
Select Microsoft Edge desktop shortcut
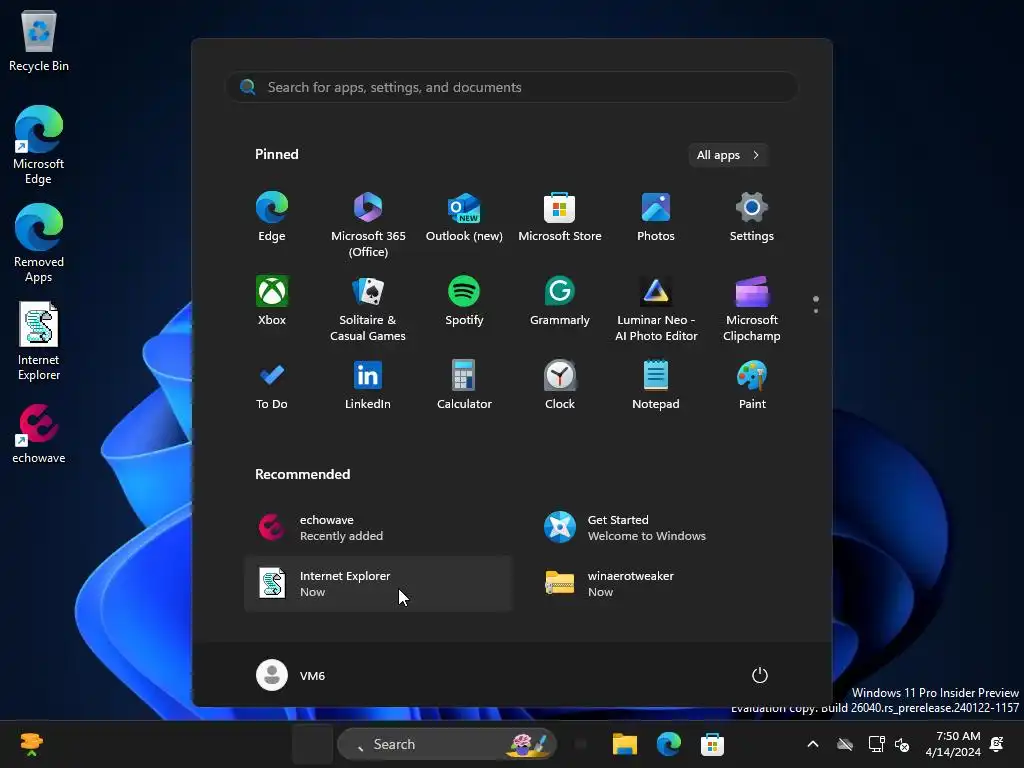tap(39, 145)
